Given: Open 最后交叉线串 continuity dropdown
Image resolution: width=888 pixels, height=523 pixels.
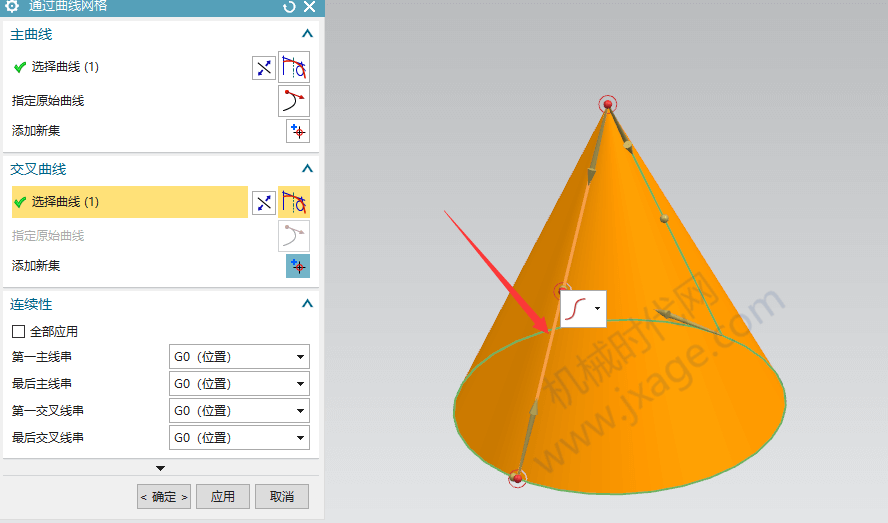Looking at the screenshot, I should [x=239, y=437].
